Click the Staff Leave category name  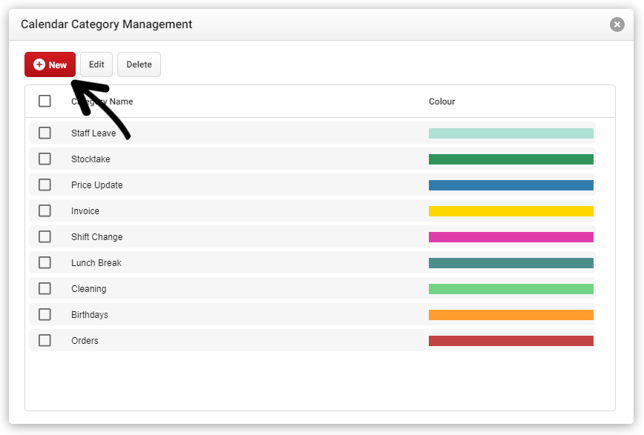point(94,133)
